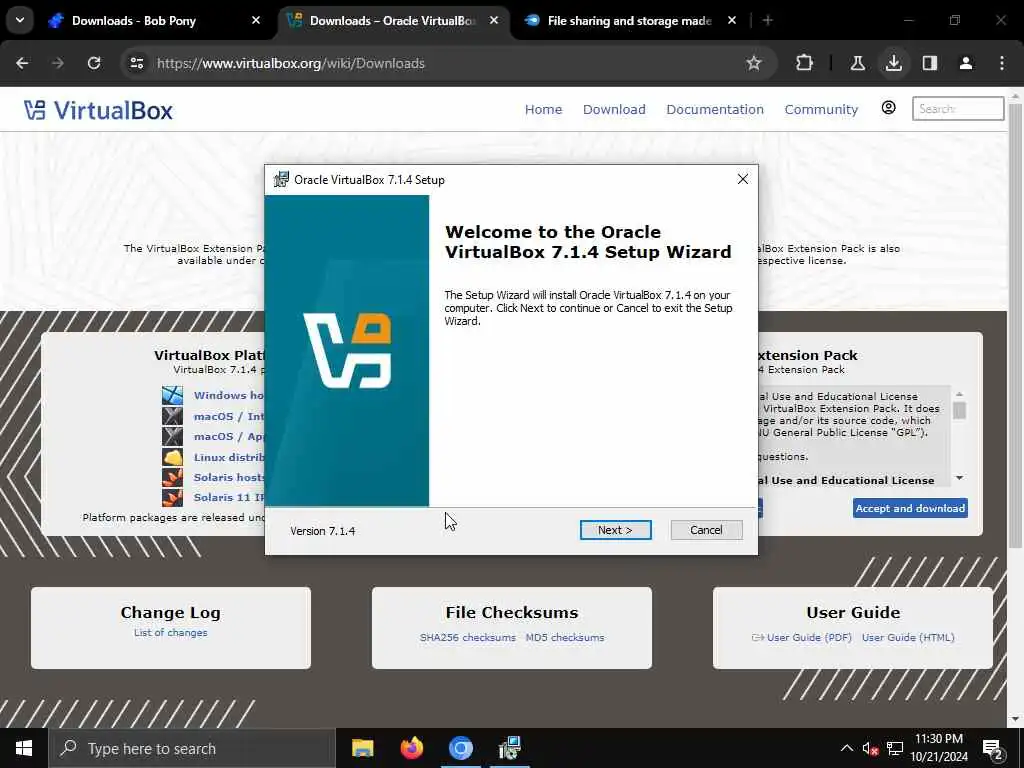Image resolution: width=1024 pixels, height=768 pixels.
Task: Open the browser extensions puzzle icon
Action: (805, 63)
